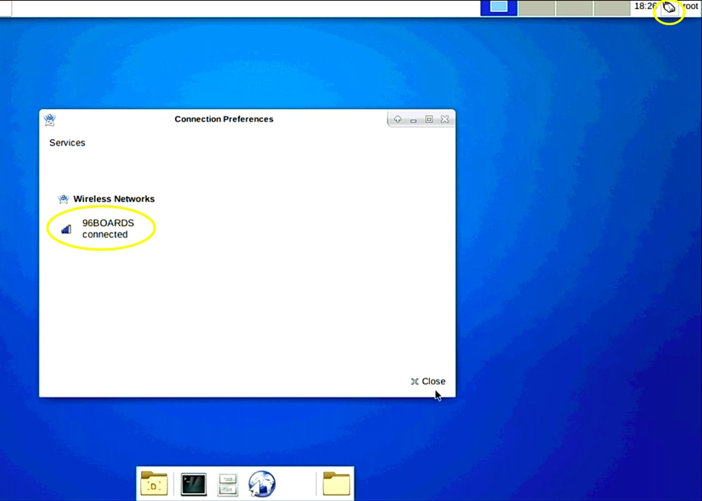The width and height of the screenshot is (702, 501).
Task: Click the network connection tray icon
Action: [669, 8]
